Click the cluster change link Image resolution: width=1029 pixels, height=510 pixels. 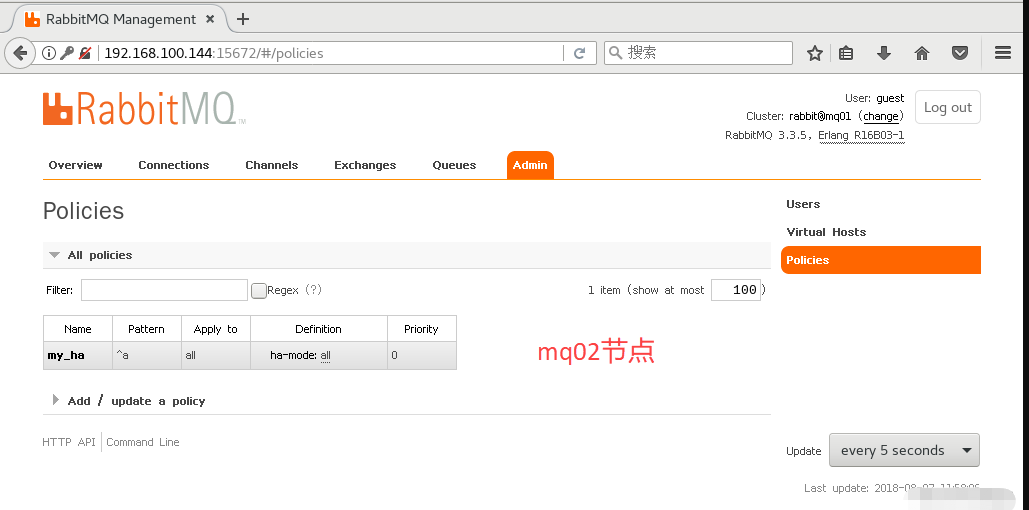(881, 116)
